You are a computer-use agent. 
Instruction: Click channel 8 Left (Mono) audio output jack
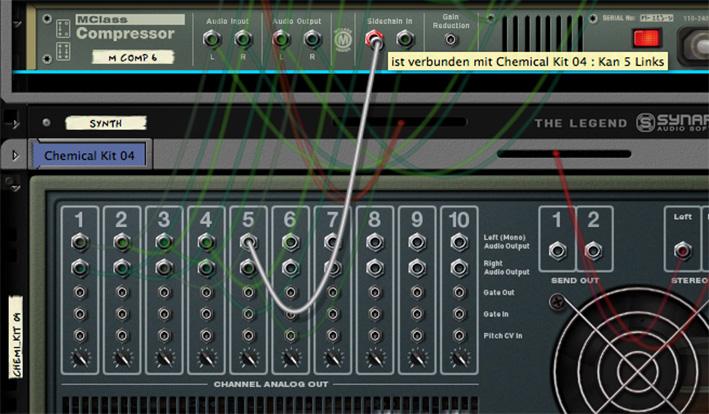click(x=374, y=242)
